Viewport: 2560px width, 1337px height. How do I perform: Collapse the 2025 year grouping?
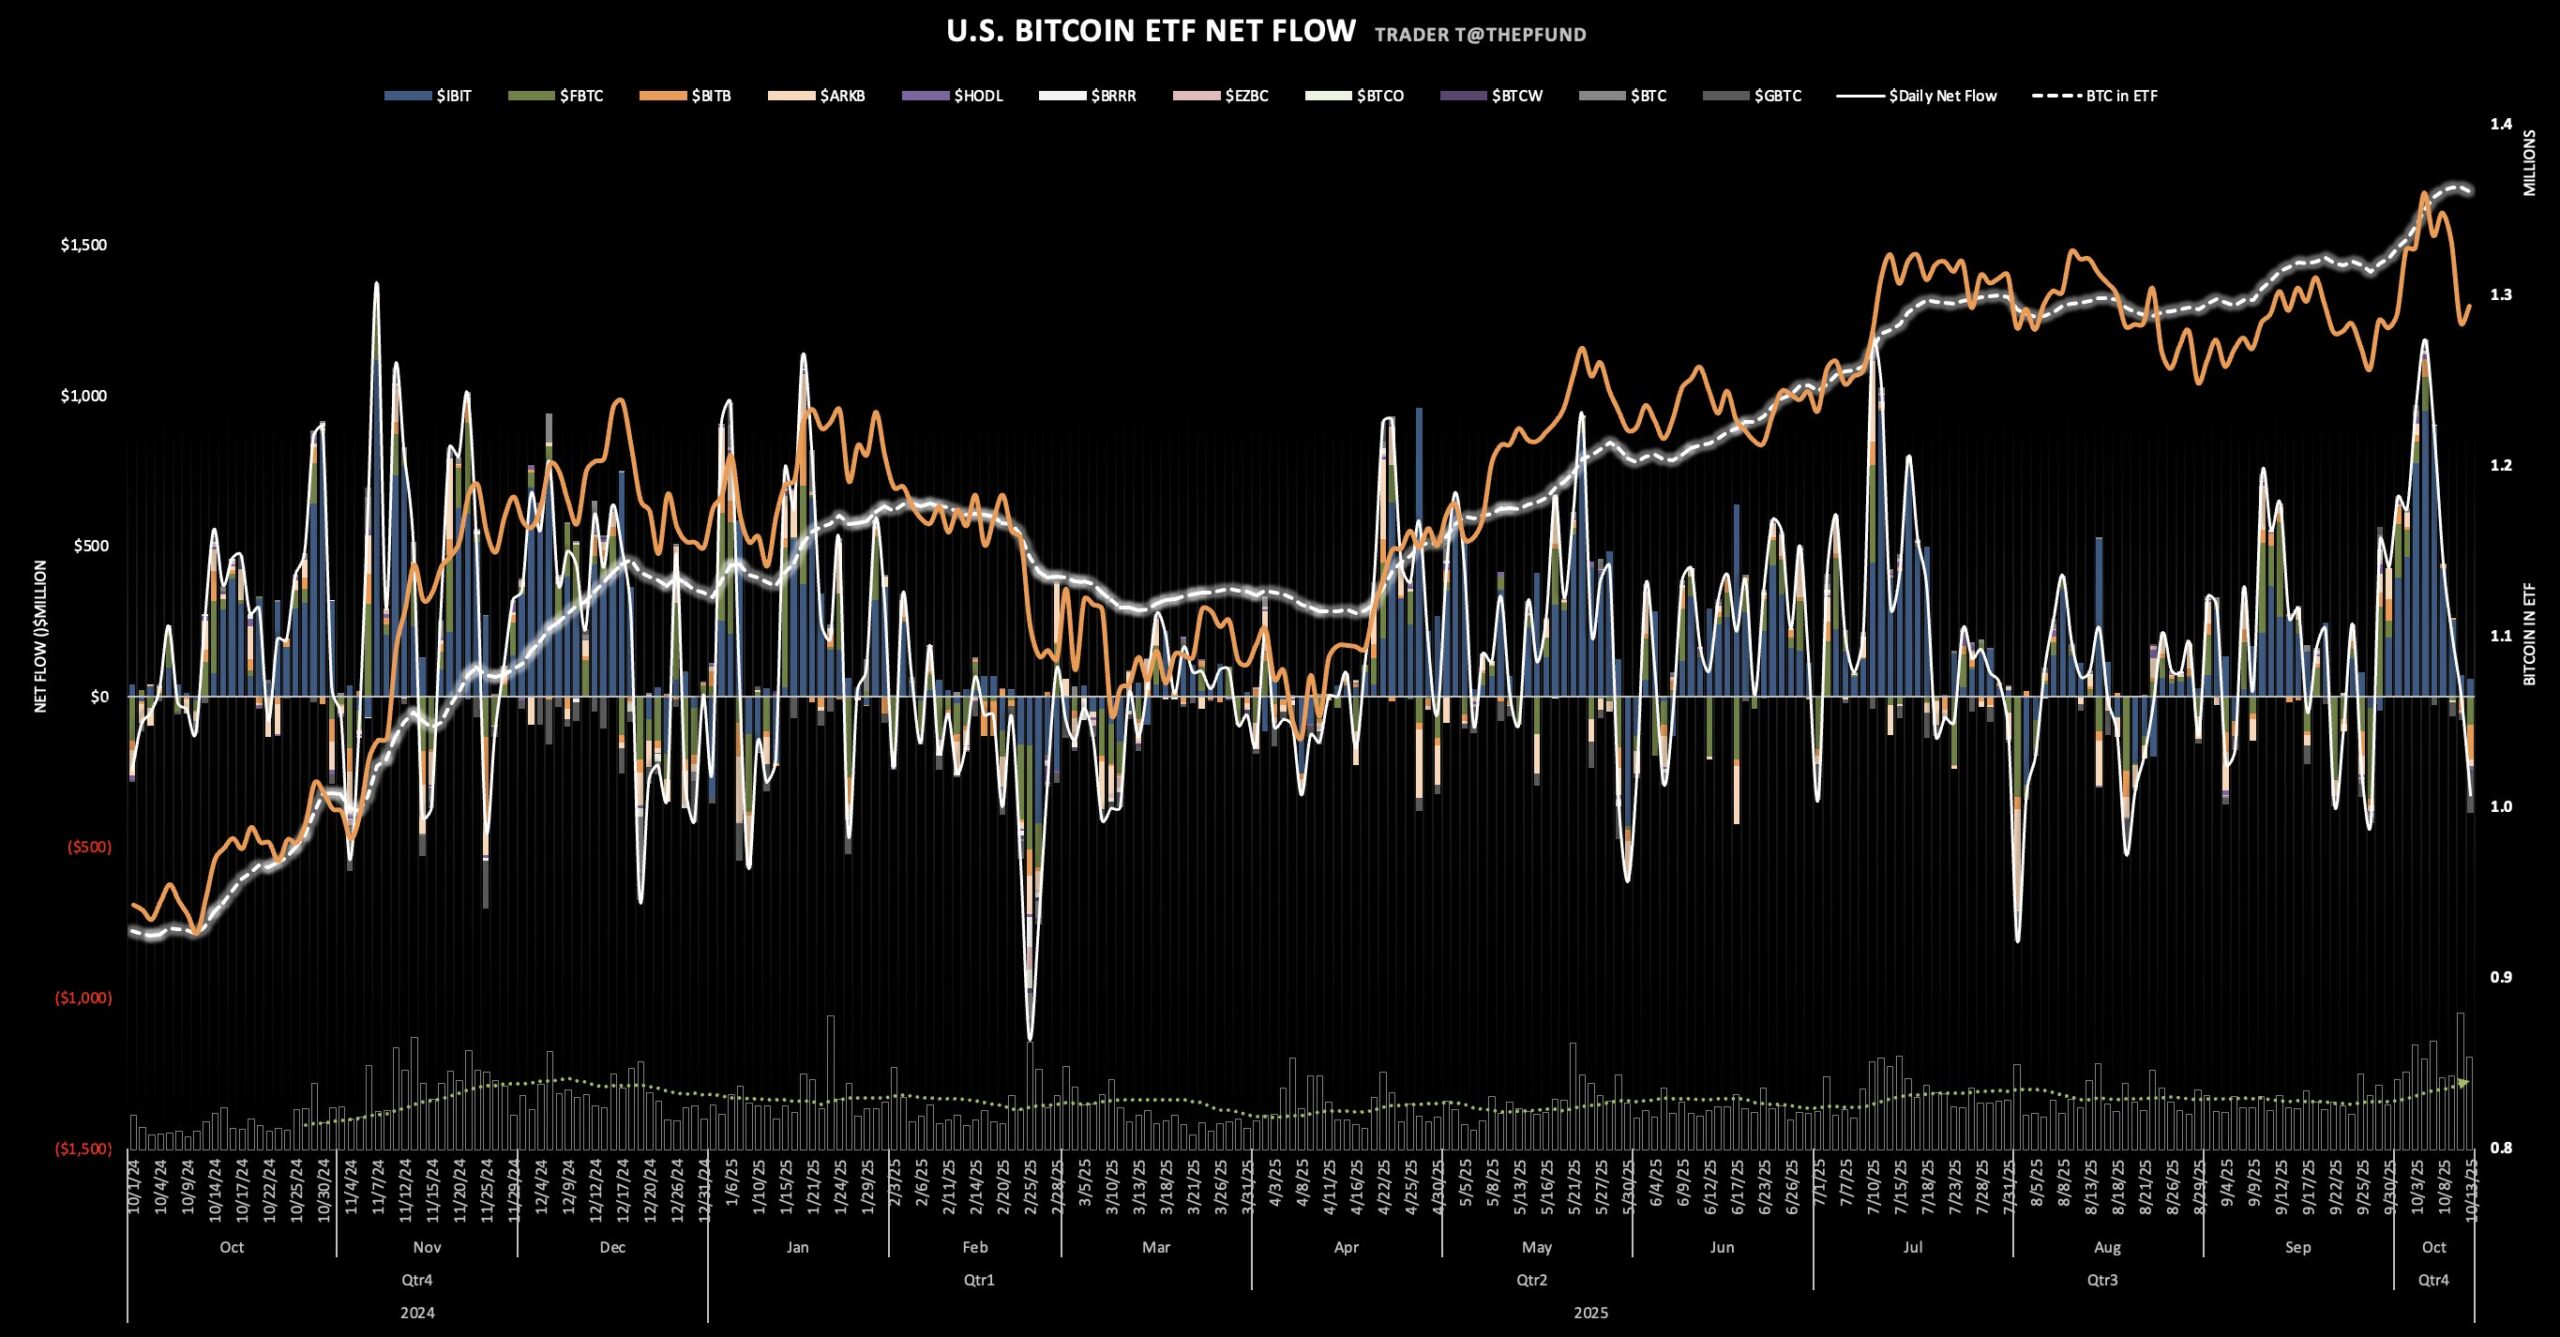1593,1313
